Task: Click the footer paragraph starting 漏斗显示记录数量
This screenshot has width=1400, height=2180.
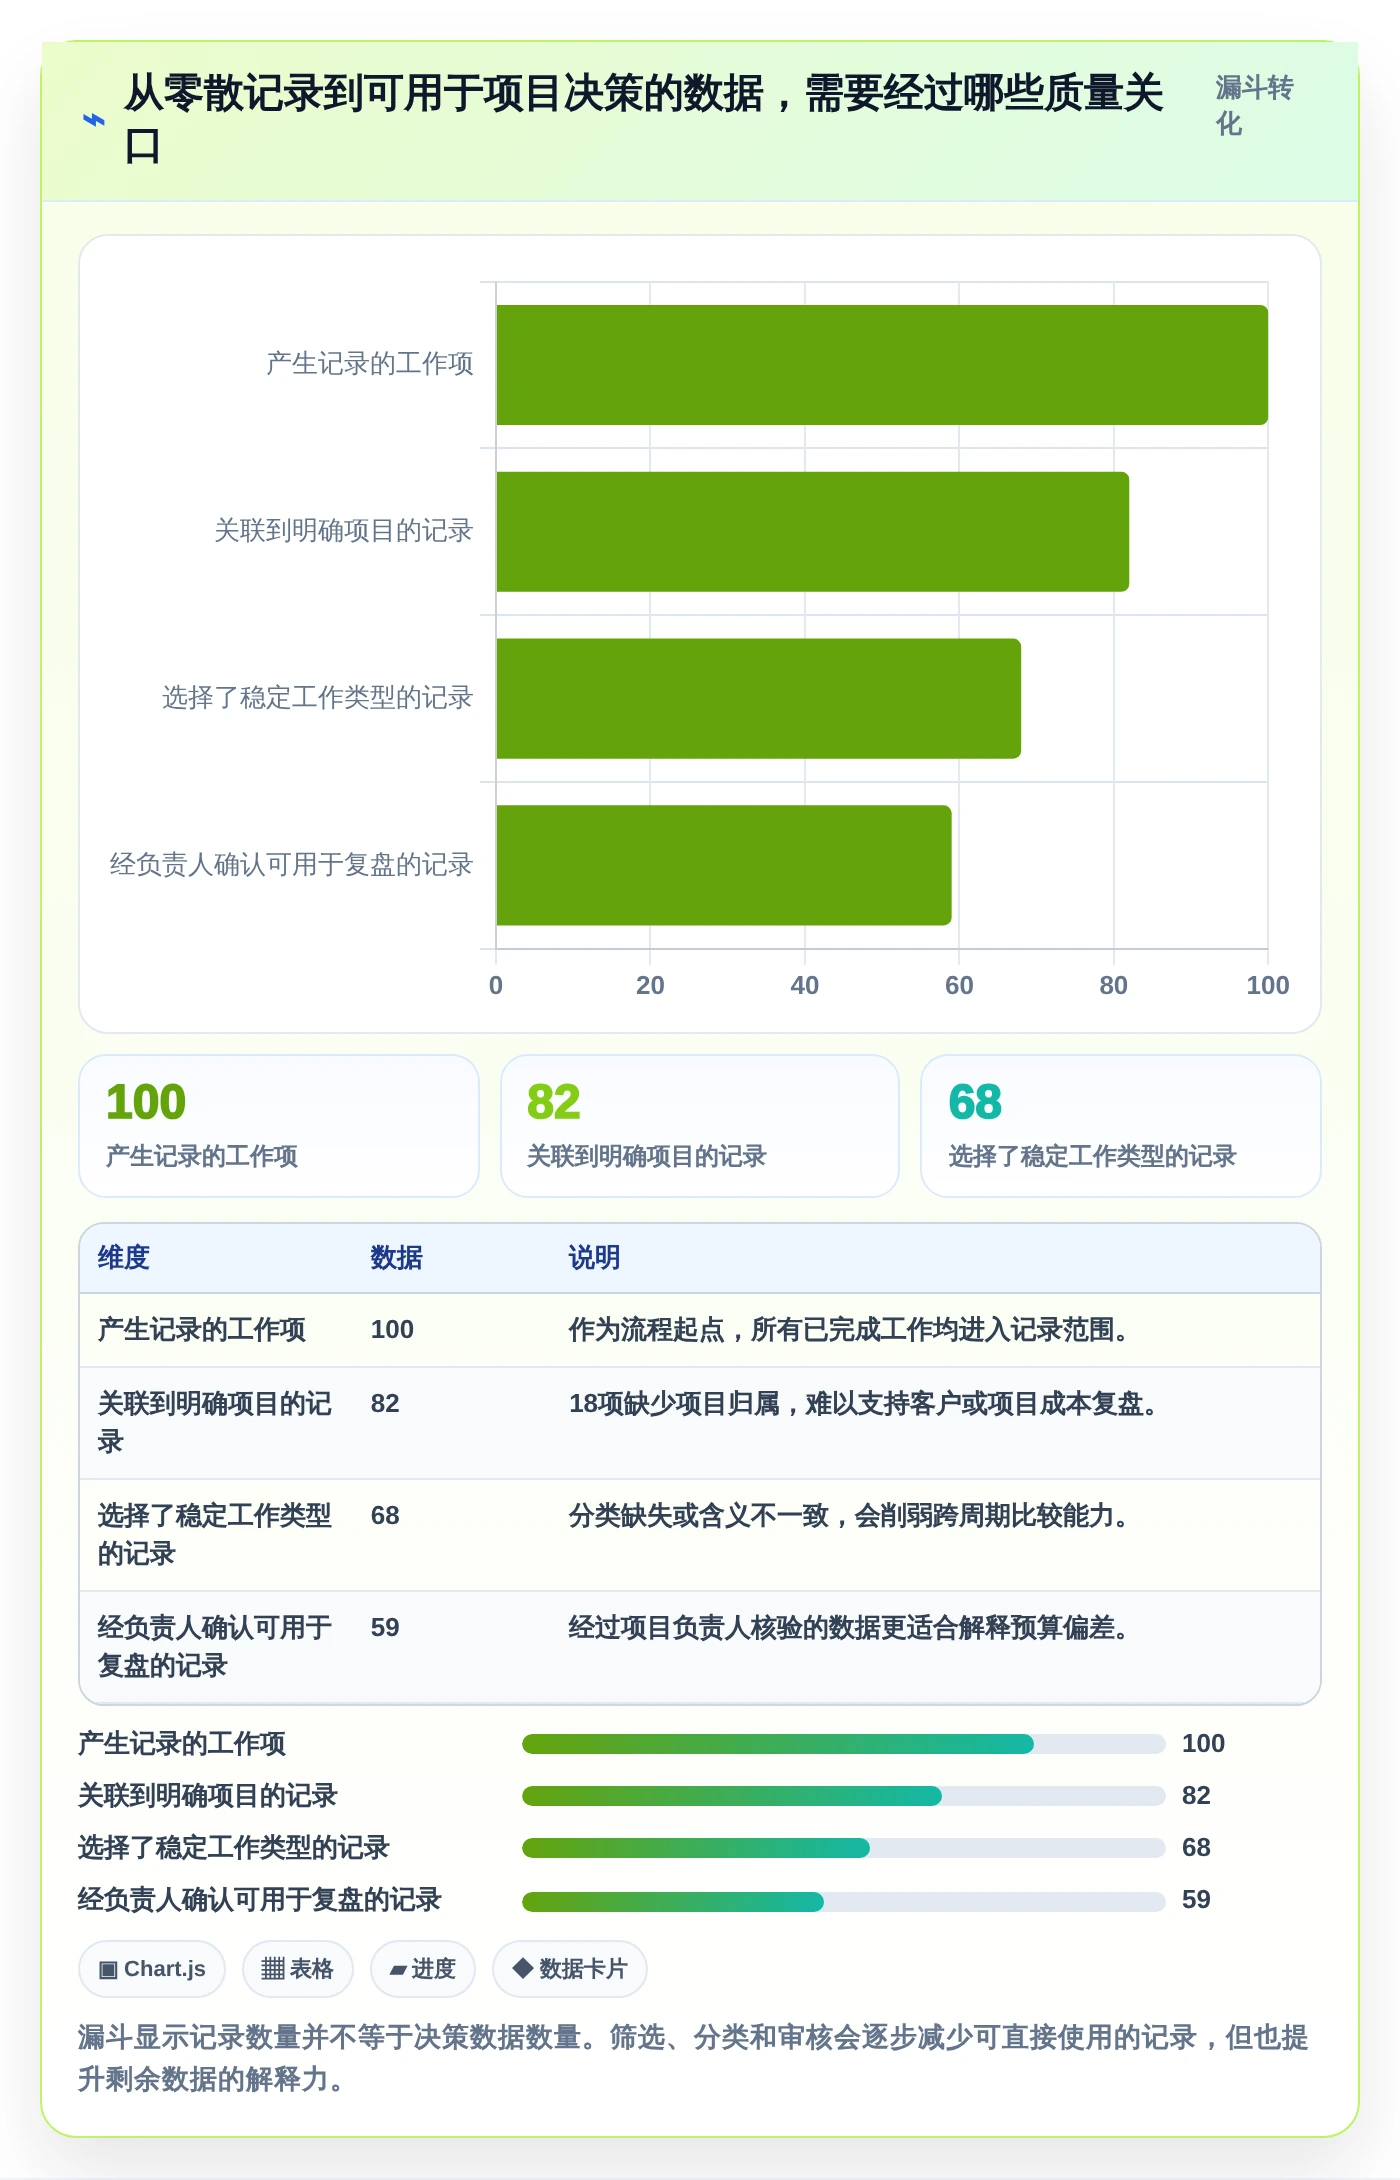Action: coord(693,2058)
